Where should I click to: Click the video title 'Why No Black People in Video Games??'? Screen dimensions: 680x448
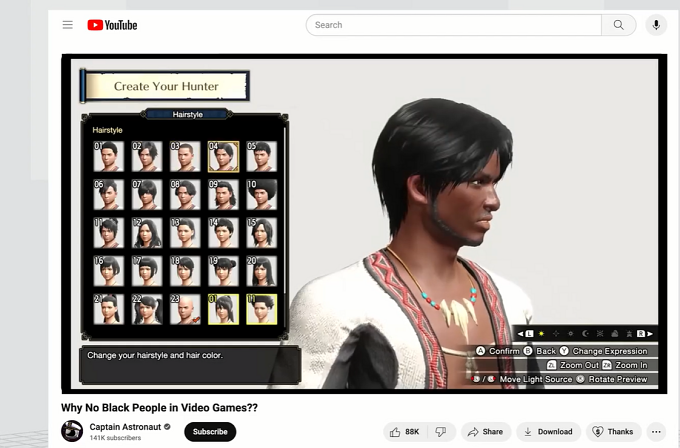pyautogui.click(x=159, y=408)
